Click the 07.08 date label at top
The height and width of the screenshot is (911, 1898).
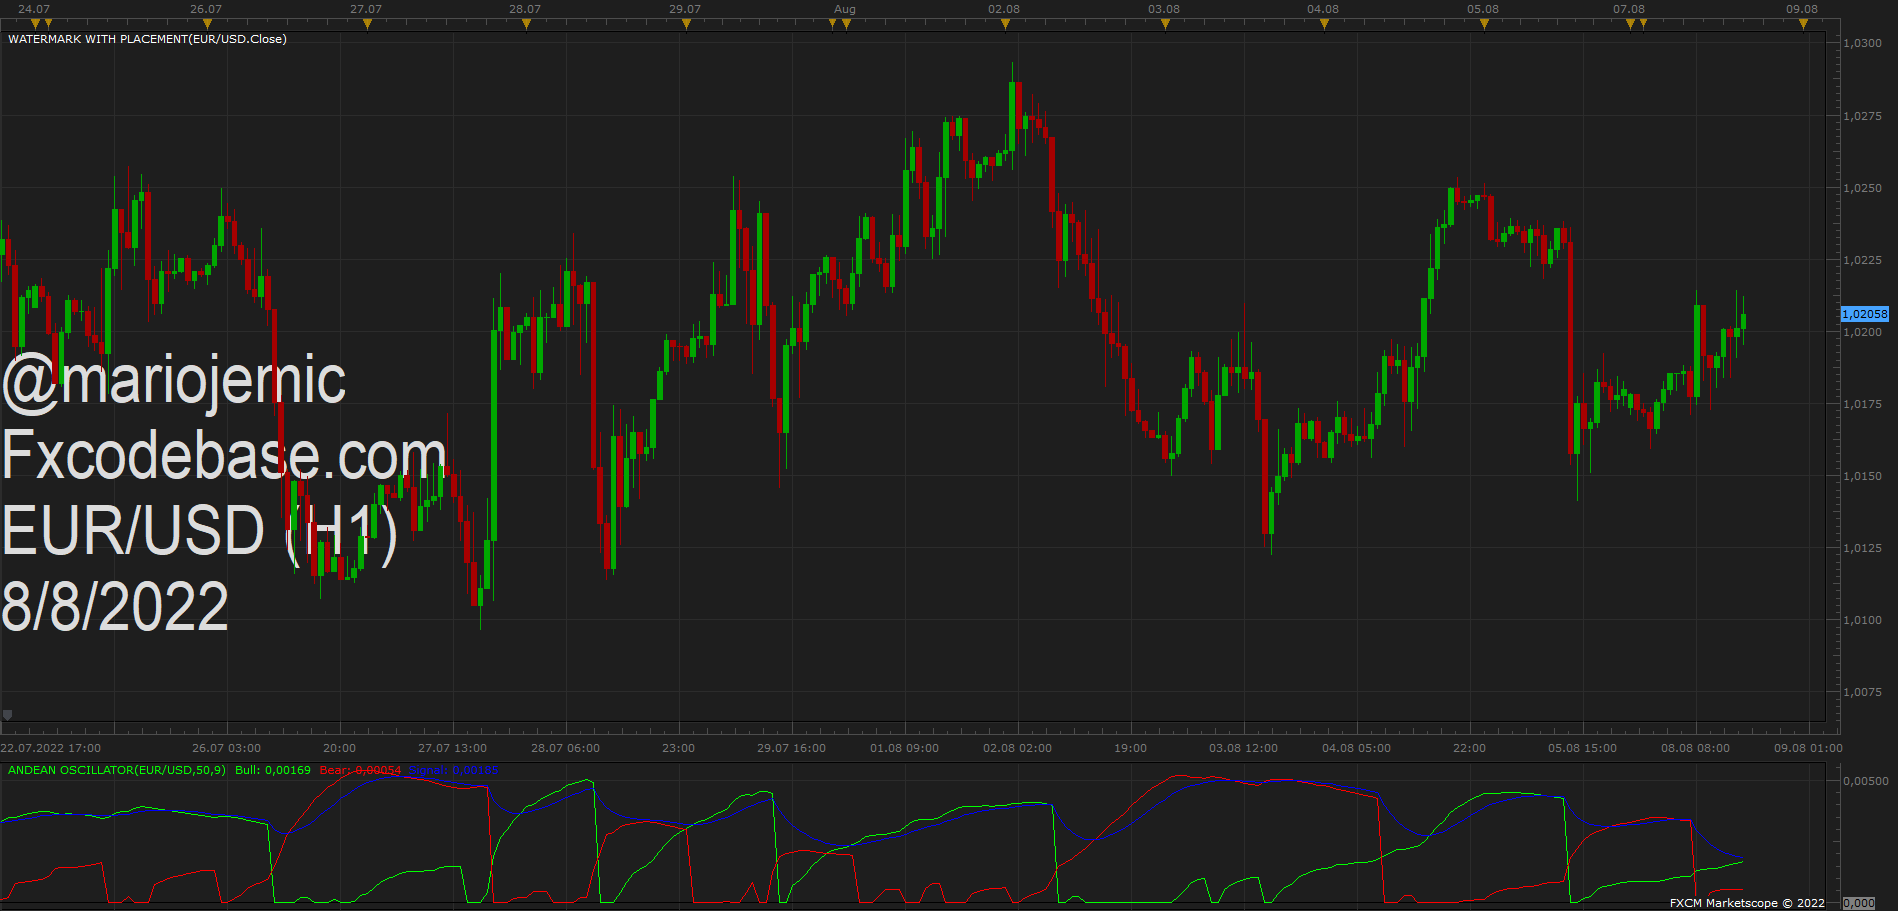coord(1629,9)
